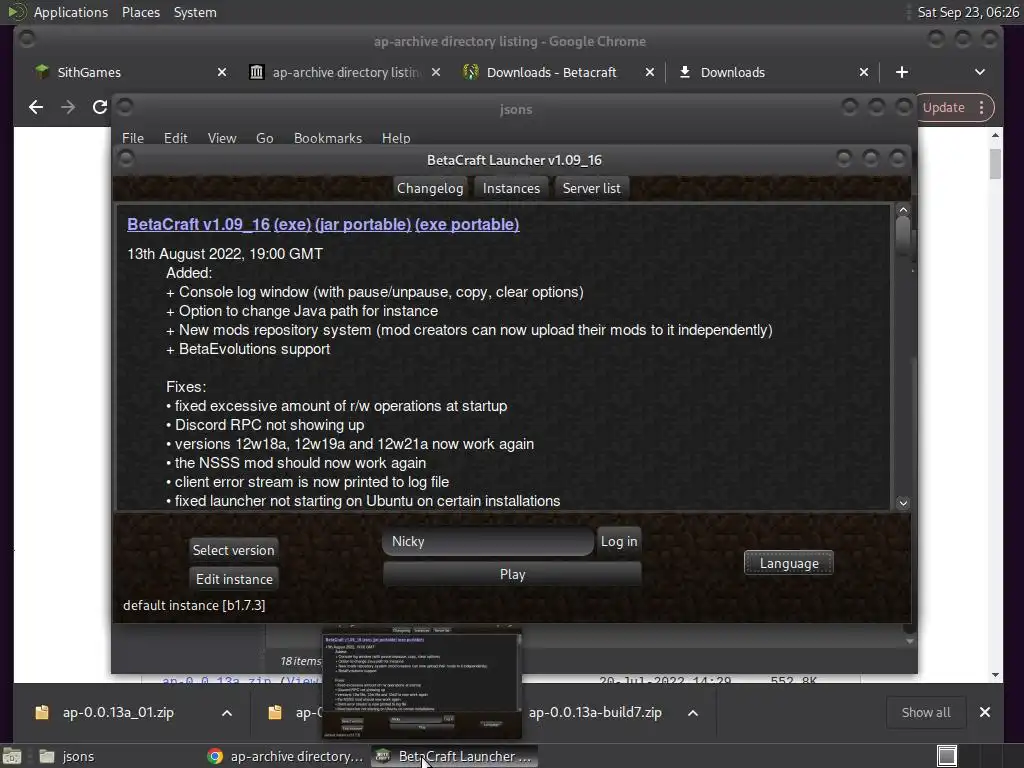Click the show desktop icon in taskbar
The height and width of the screenshot is (768, 1024).
[12, 756]
